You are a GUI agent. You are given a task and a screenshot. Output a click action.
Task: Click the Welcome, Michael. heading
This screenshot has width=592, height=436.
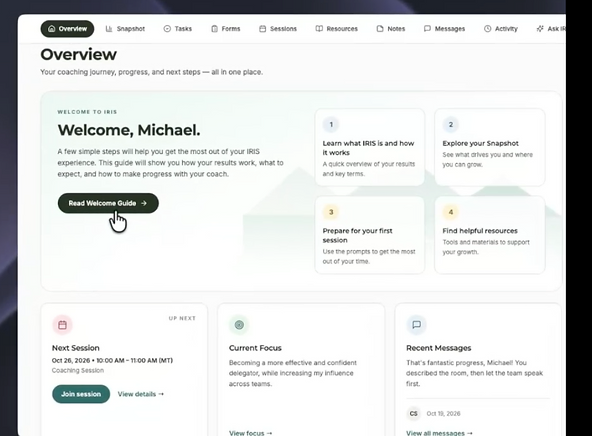129,130
